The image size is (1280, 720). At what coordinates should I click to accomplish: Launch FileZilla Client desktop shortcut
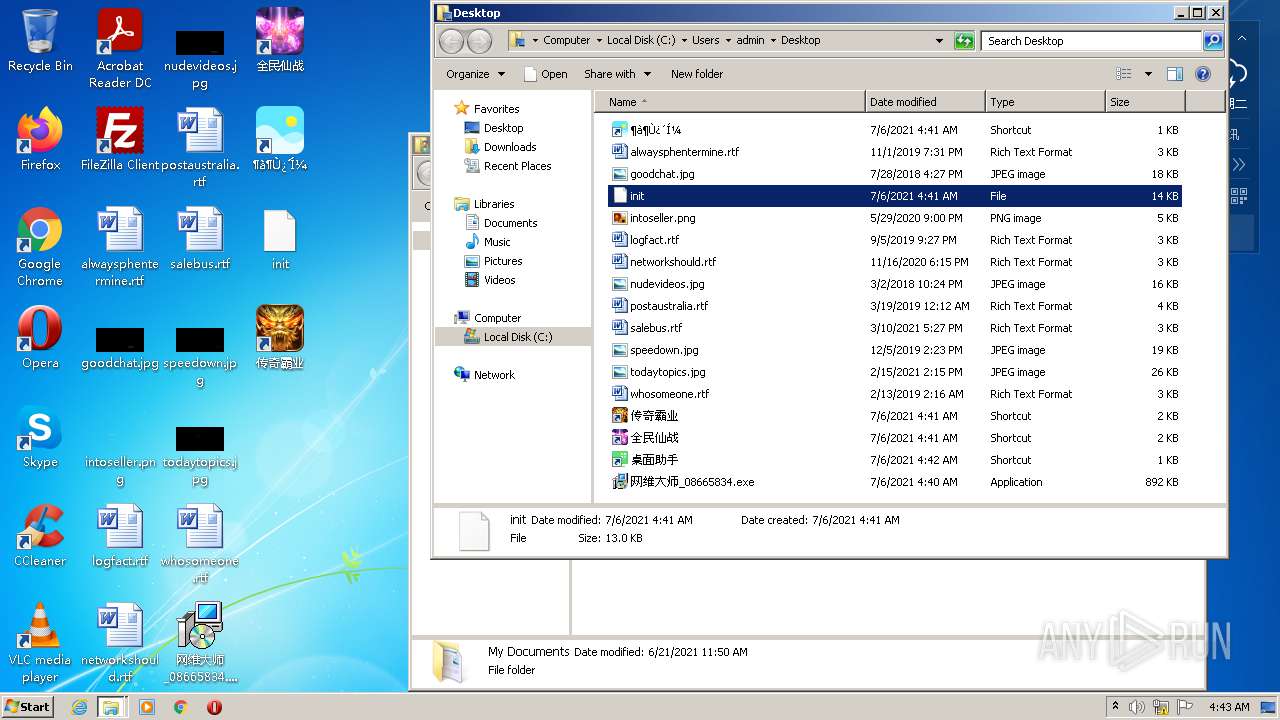tap(120, 139)
